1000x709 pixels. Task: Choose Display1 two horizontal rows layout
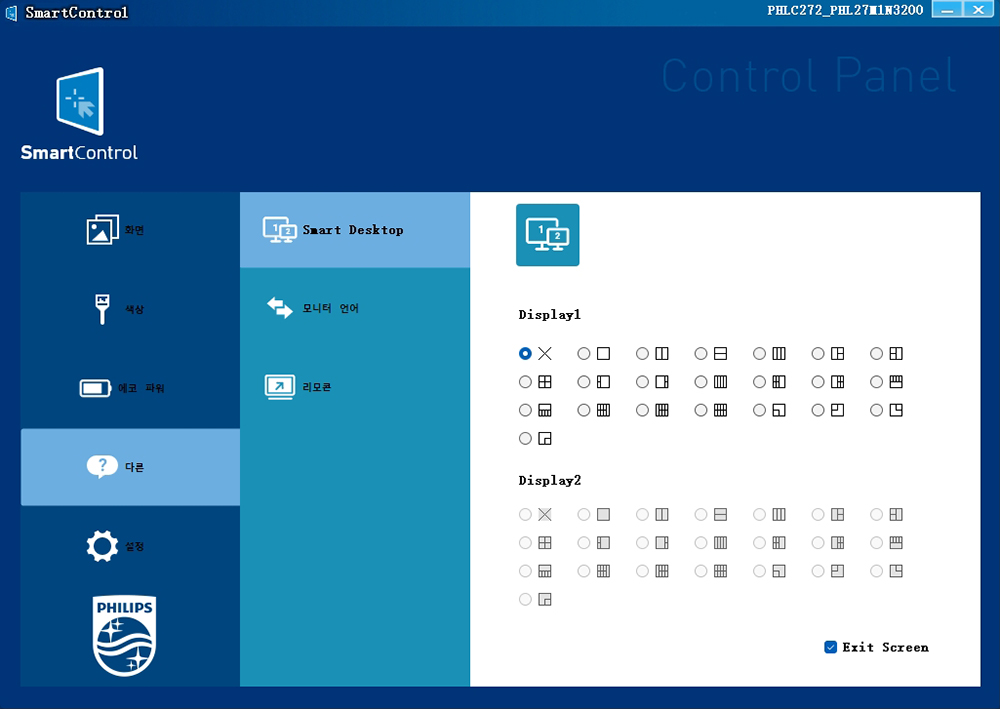pos(701,353)
